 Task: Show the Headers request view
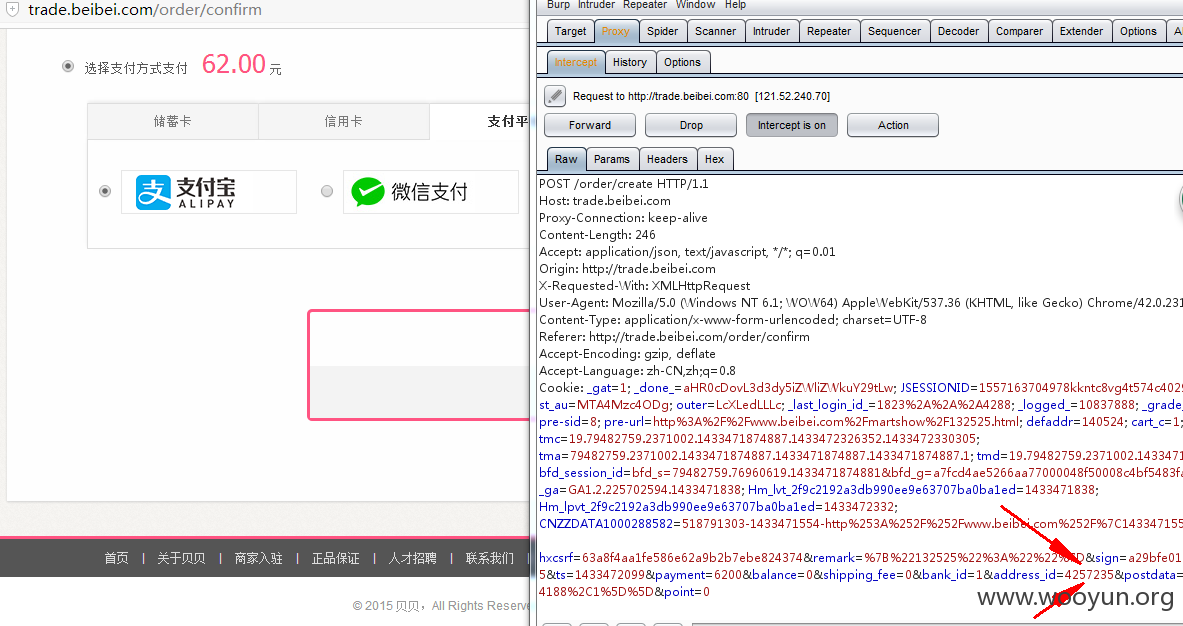point(667,159)
